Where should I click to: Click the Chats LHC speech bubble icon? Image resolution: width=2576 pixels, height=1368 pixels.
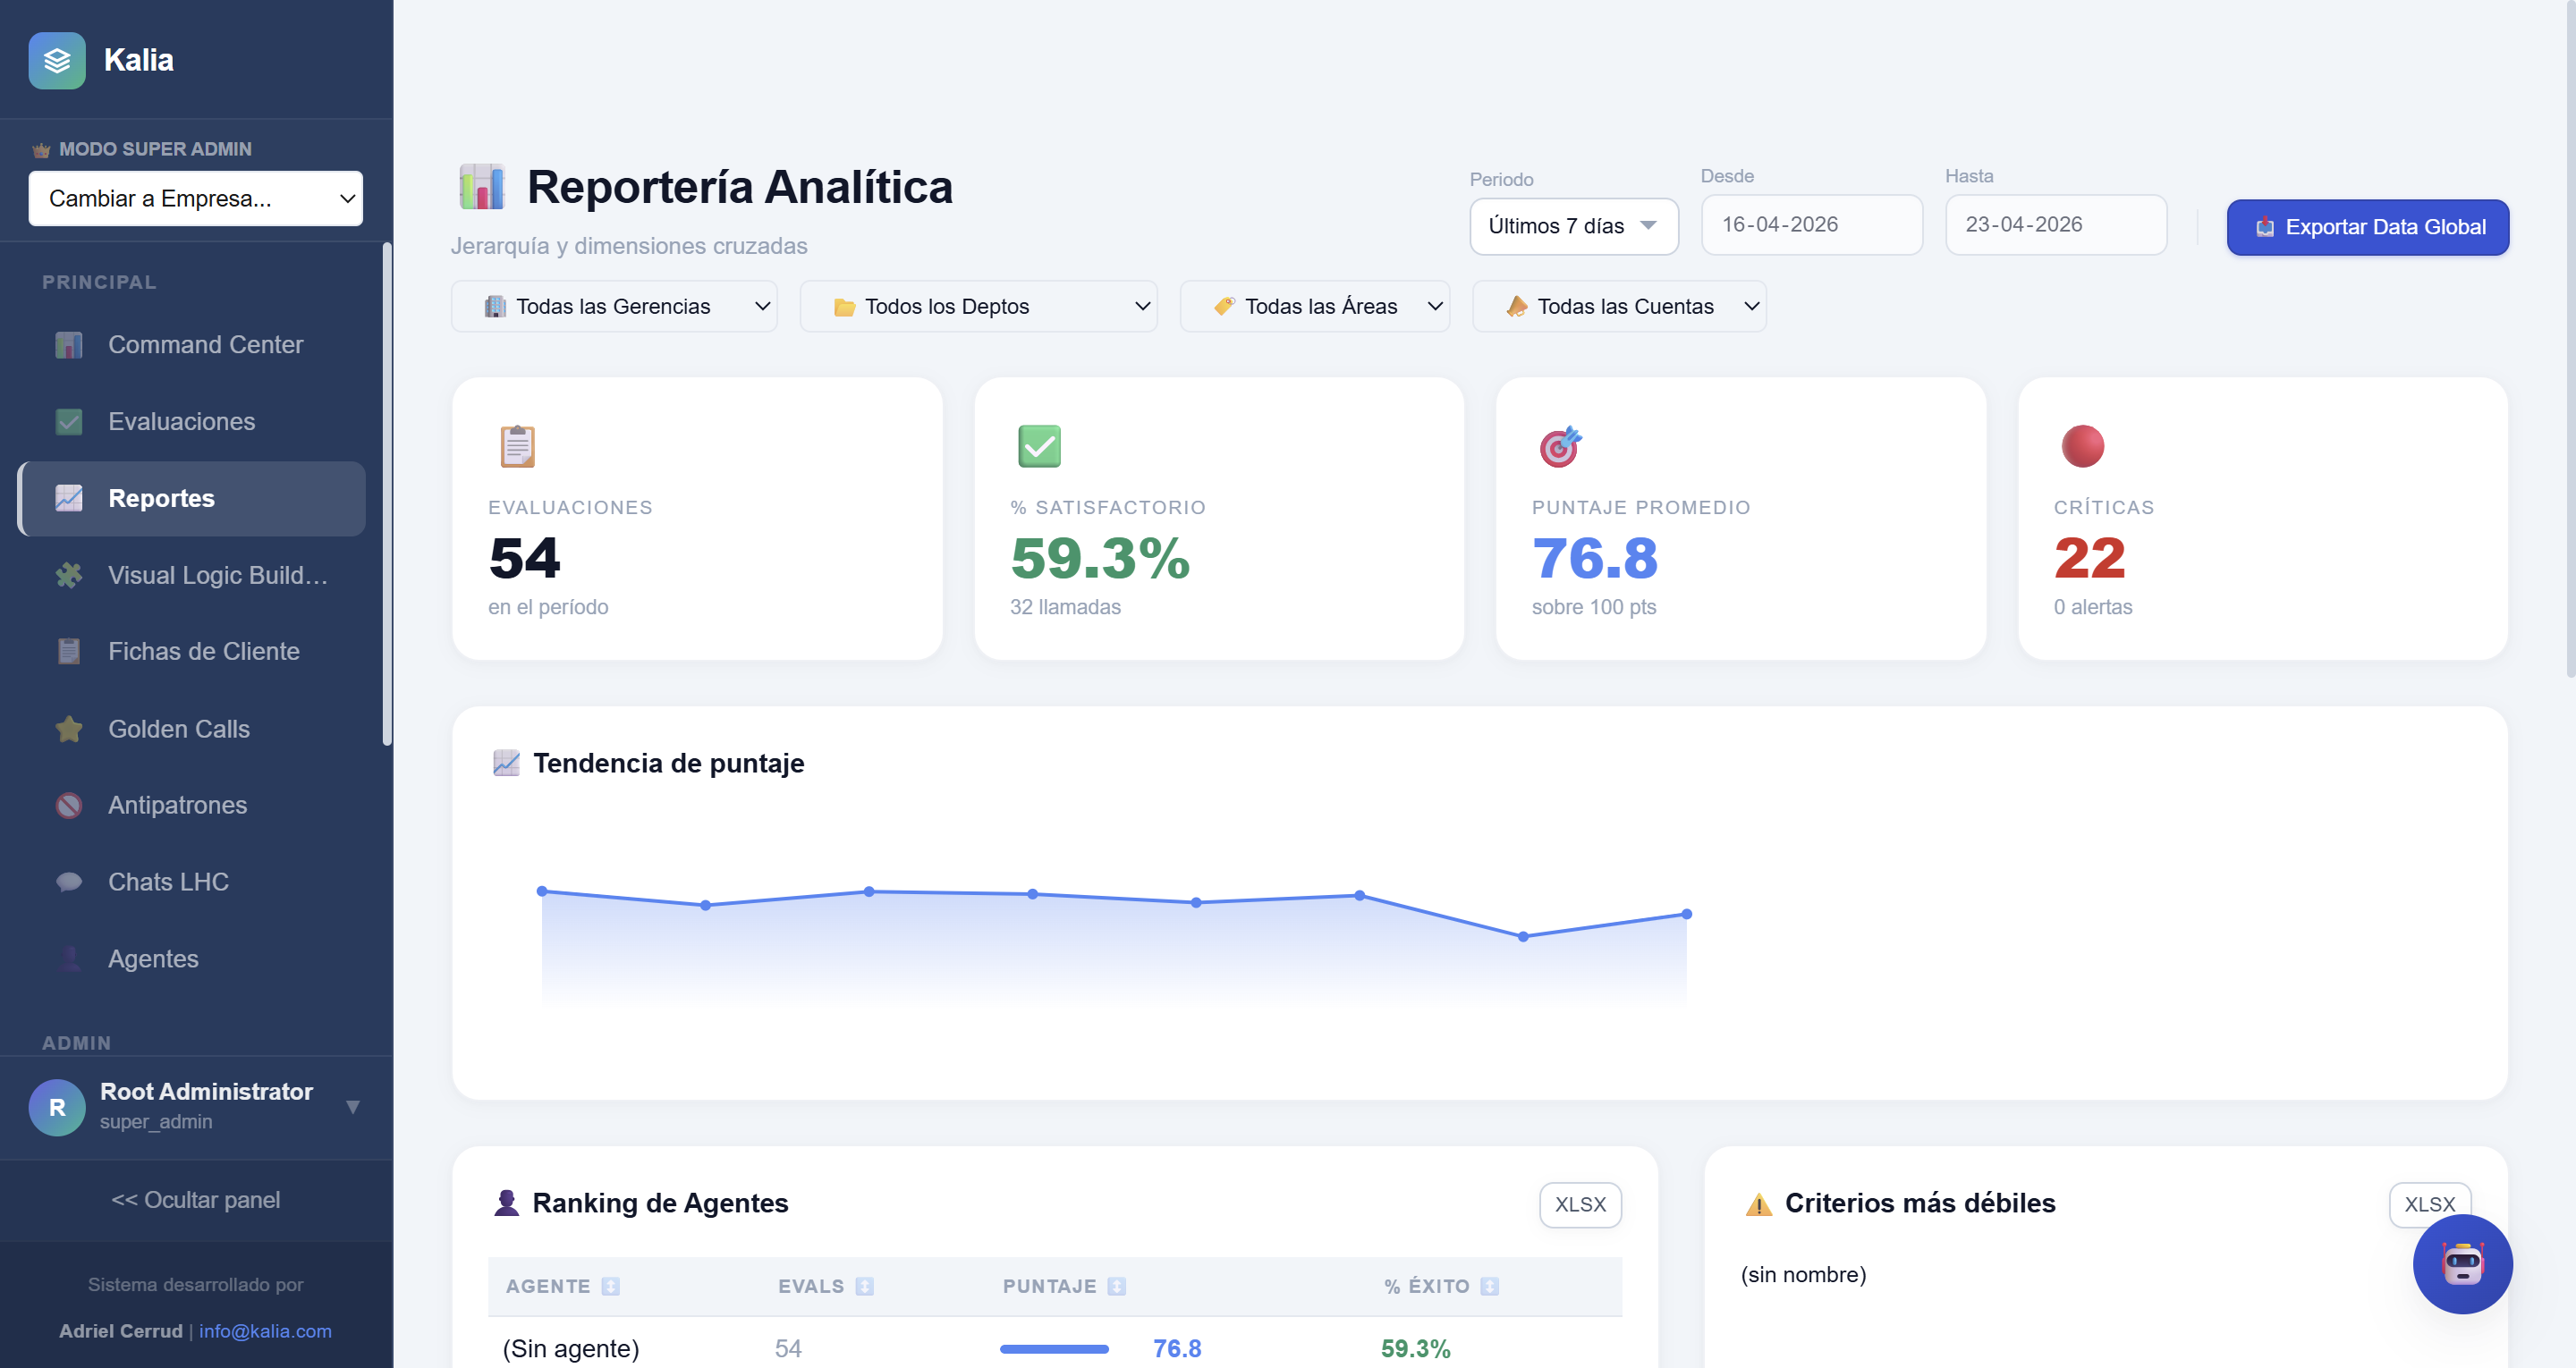tap(69, 882)
